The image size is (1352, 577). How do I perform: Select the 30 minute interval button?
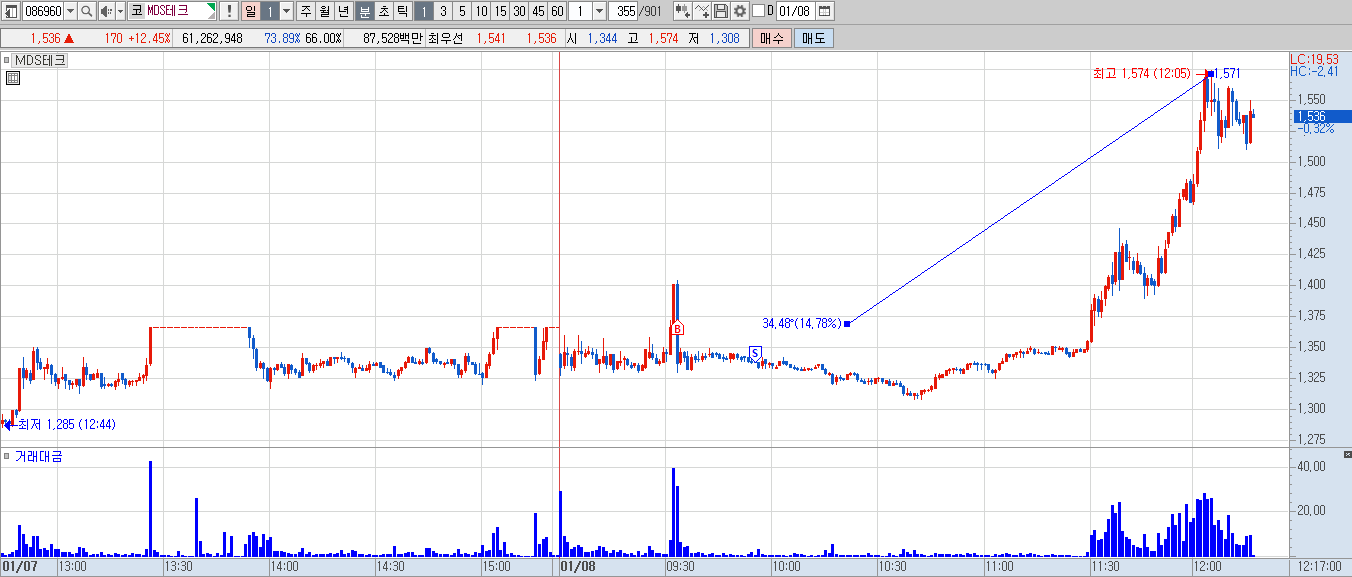pos(519,11)
